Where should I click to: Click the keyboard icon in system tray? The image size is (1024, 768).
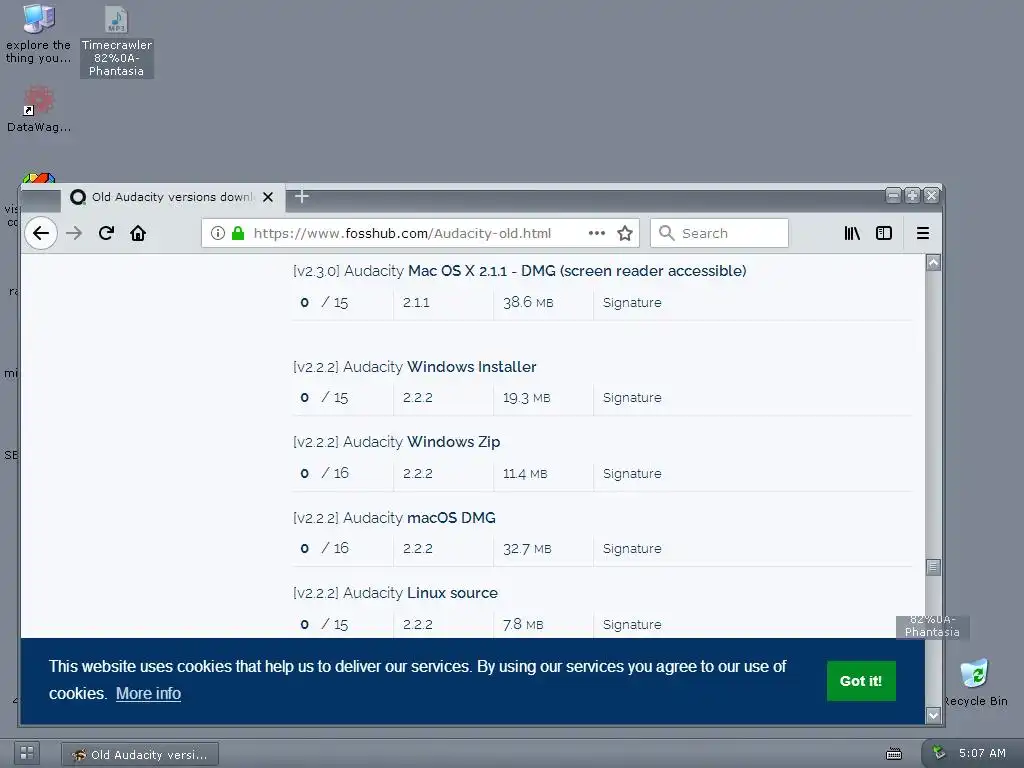coord(894,754)
